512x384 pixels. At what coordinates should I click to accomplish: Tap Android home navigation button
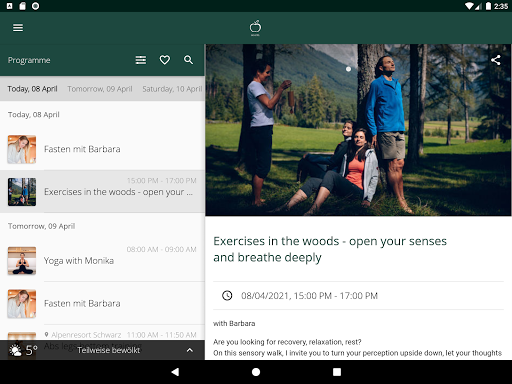(x=256, y=372)
